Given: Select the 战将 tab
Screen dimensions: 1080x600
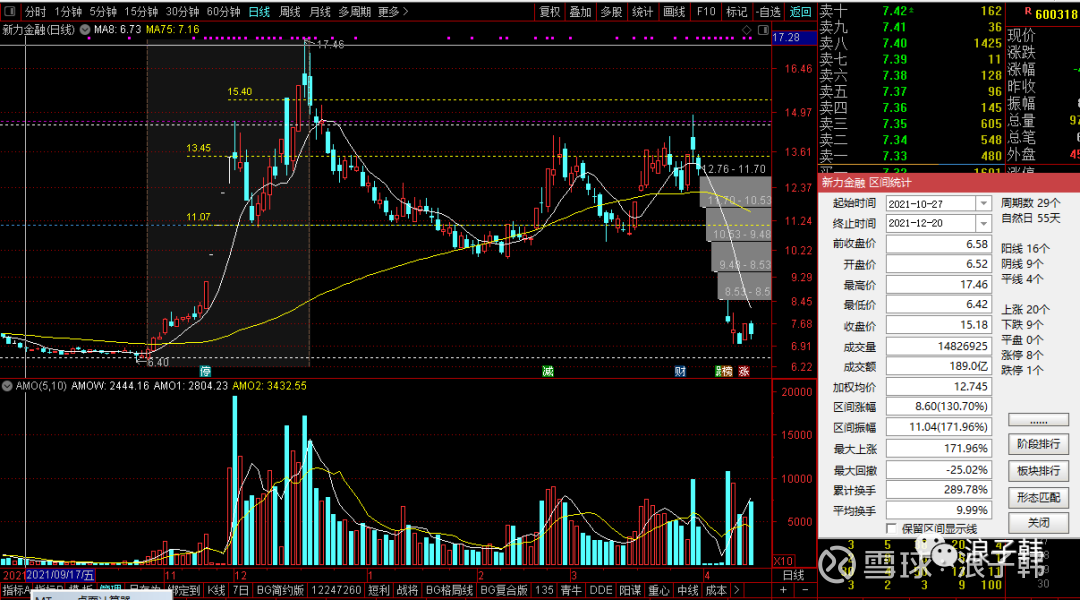Looking at the screenshot, I should (407, 590).
